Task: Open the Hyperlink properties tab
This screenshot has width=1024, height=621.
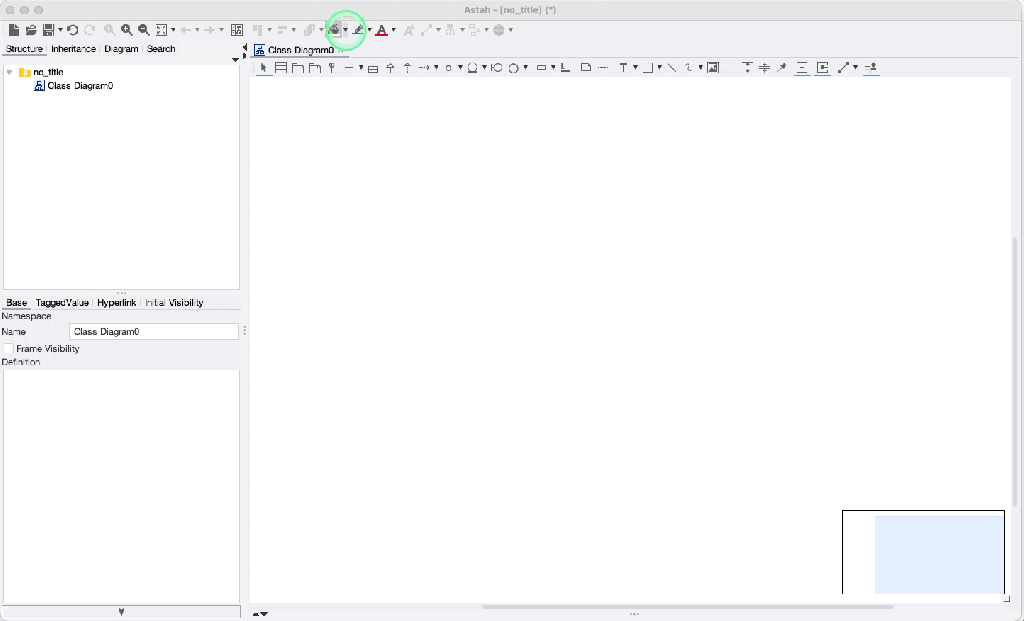Action: 116,302
